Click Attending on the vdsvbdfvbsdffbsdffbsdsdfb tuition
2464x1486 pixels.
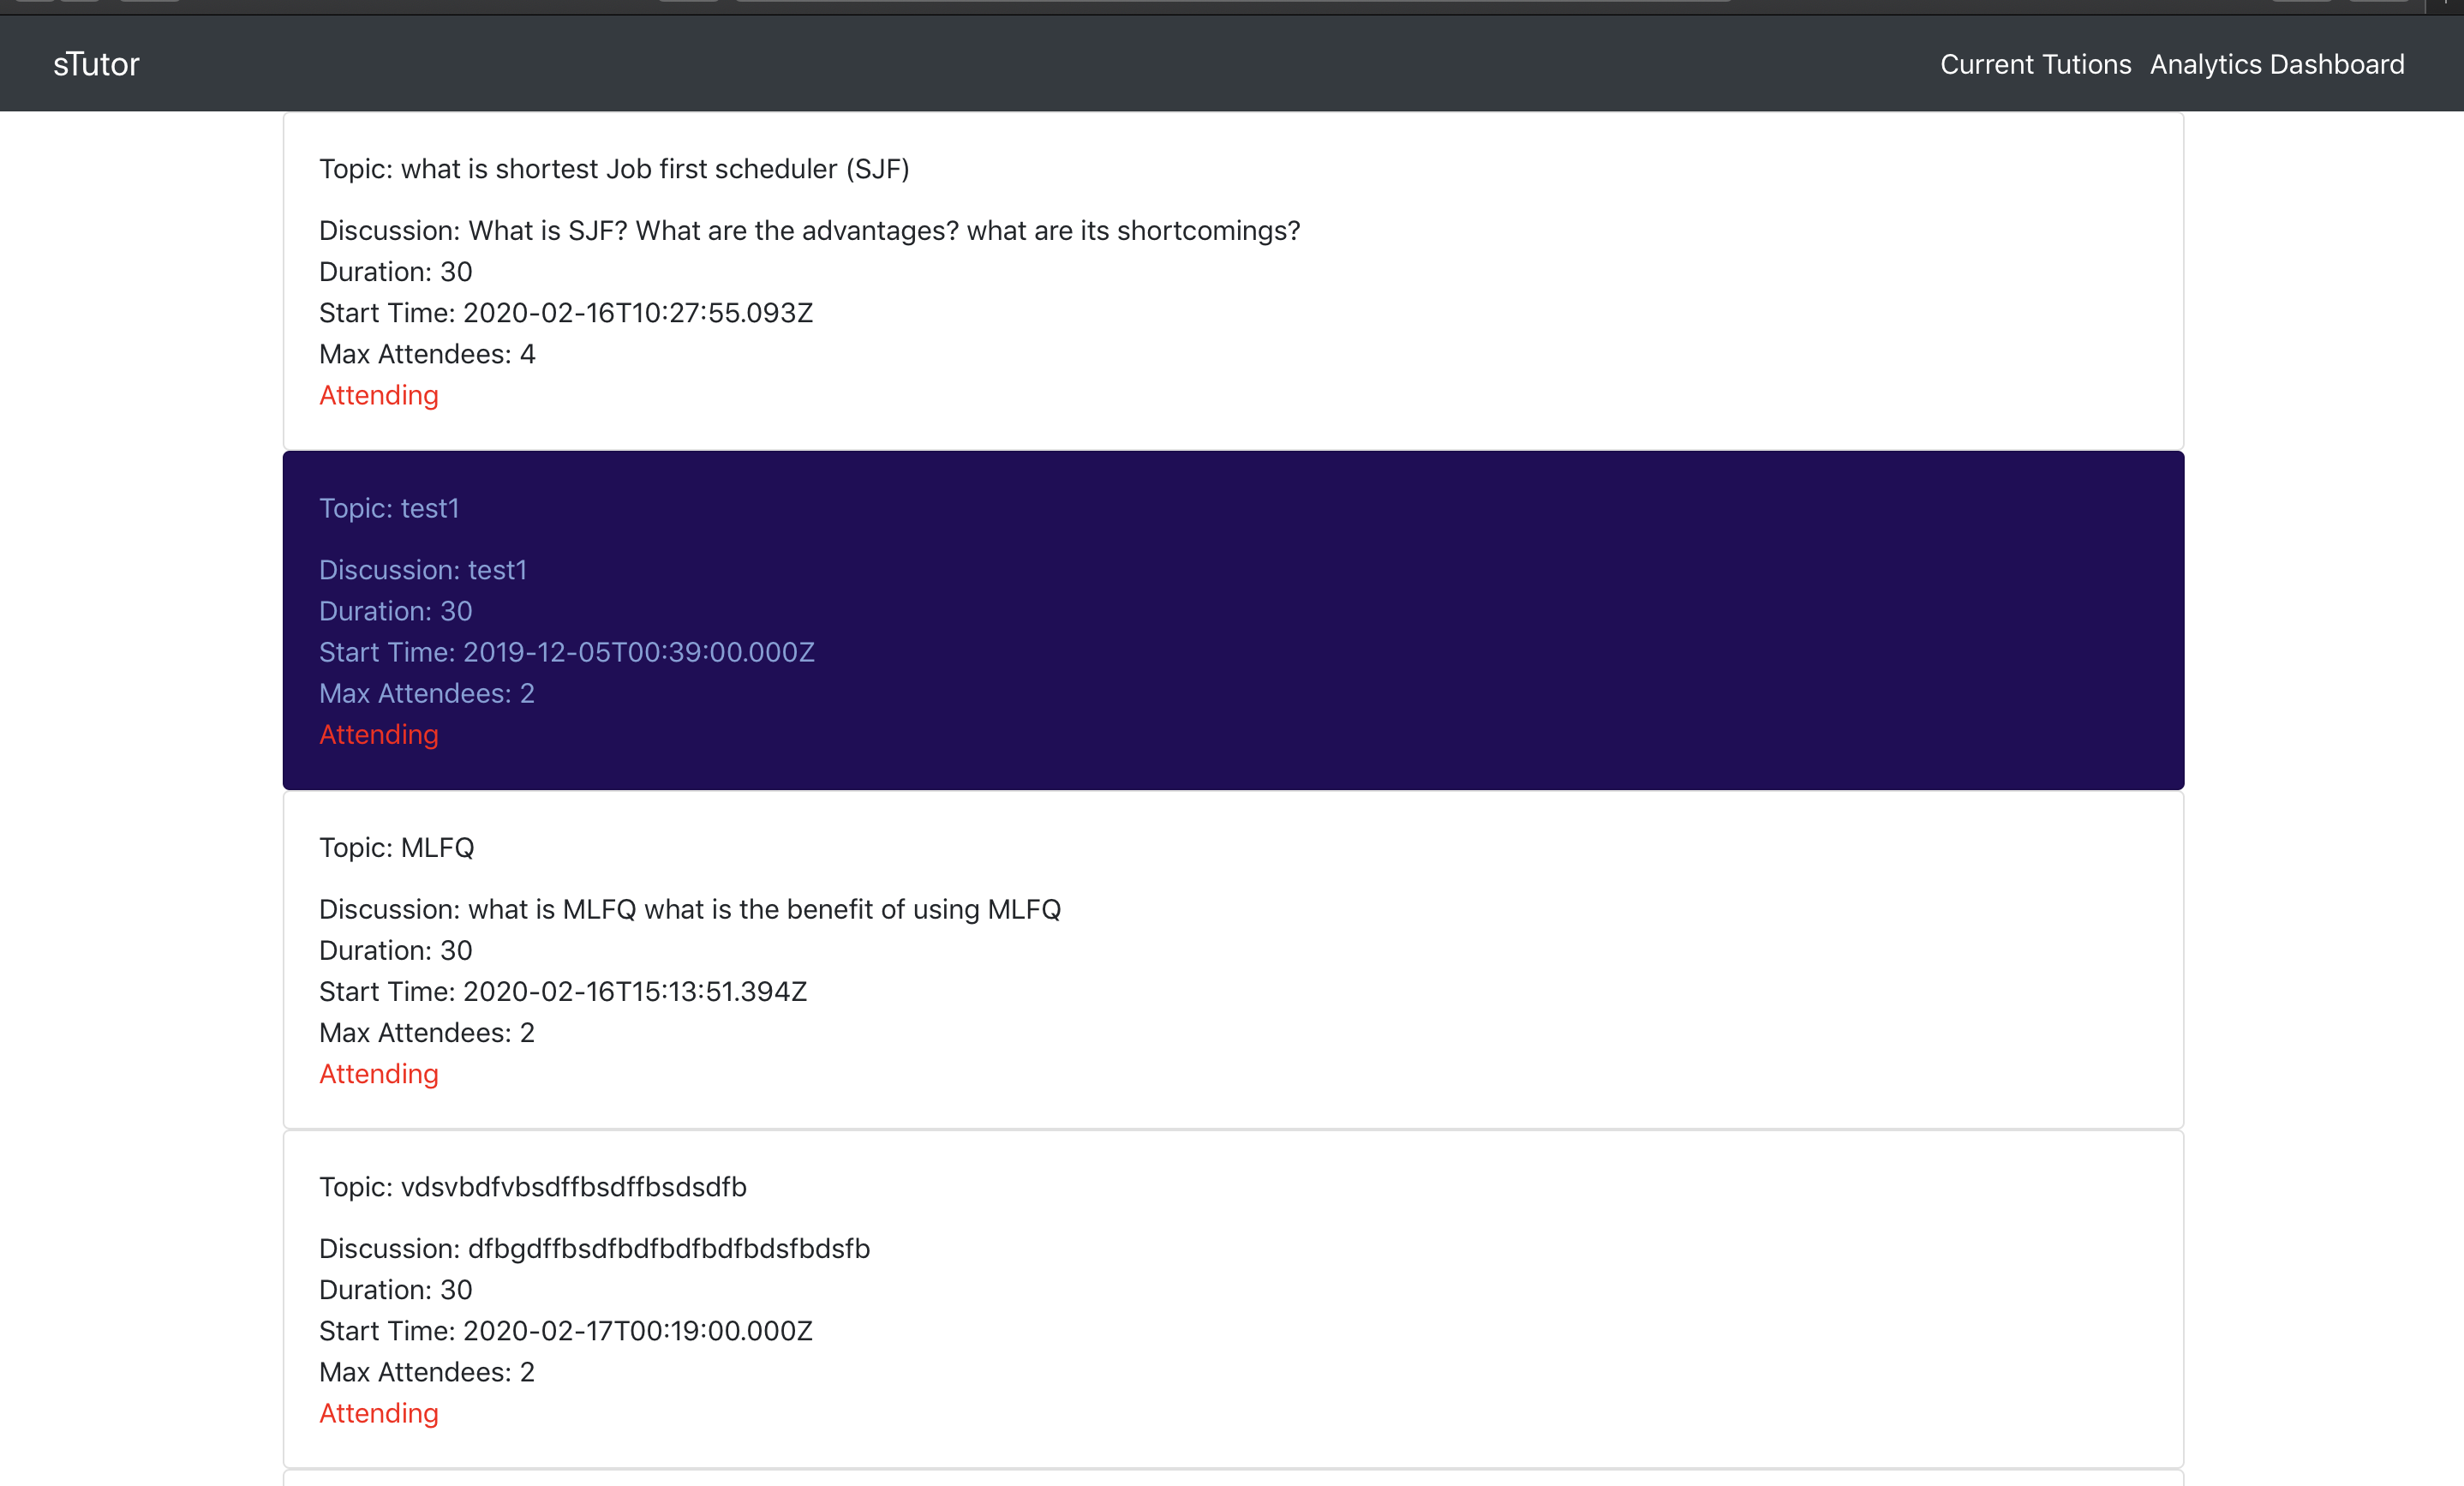pos(378,1412)
